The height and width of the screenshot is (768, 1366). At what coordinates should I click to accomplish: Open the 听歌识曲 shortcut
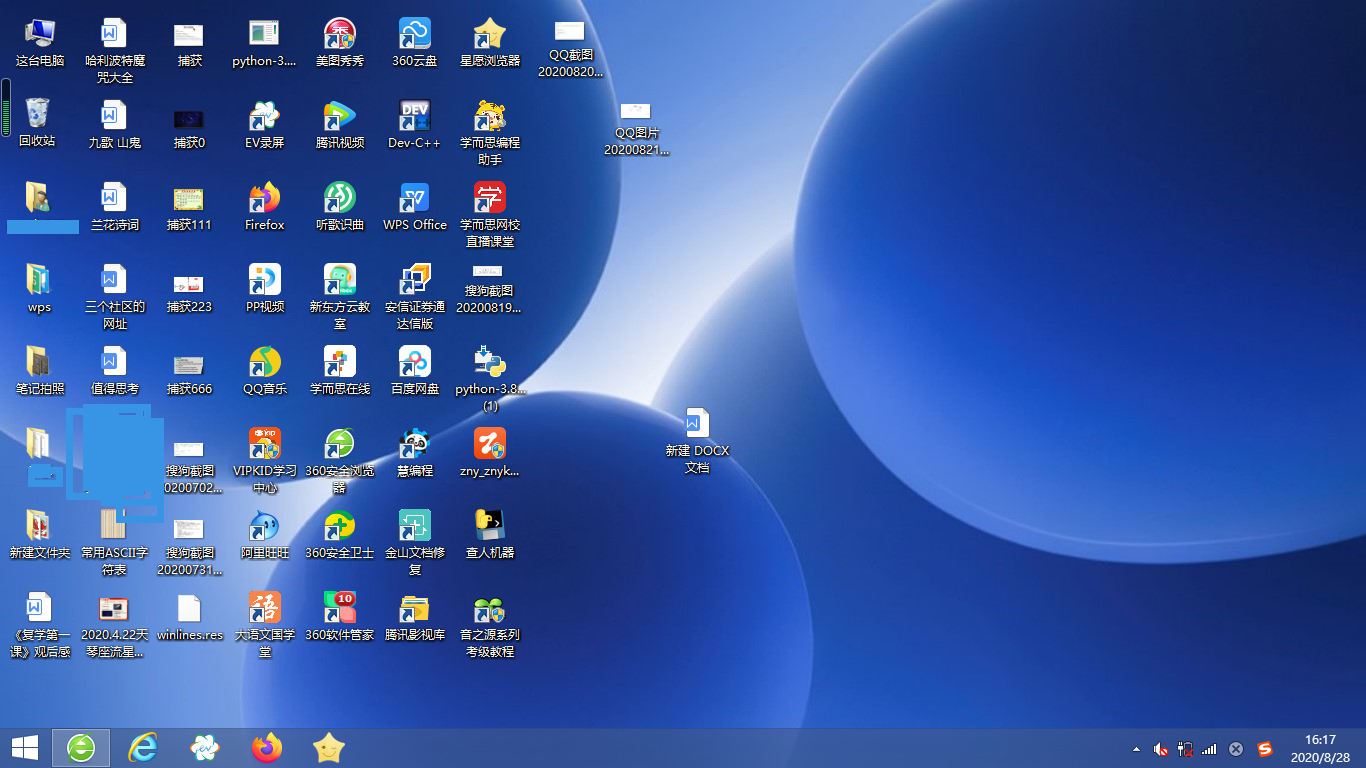[x=340, y=207]
